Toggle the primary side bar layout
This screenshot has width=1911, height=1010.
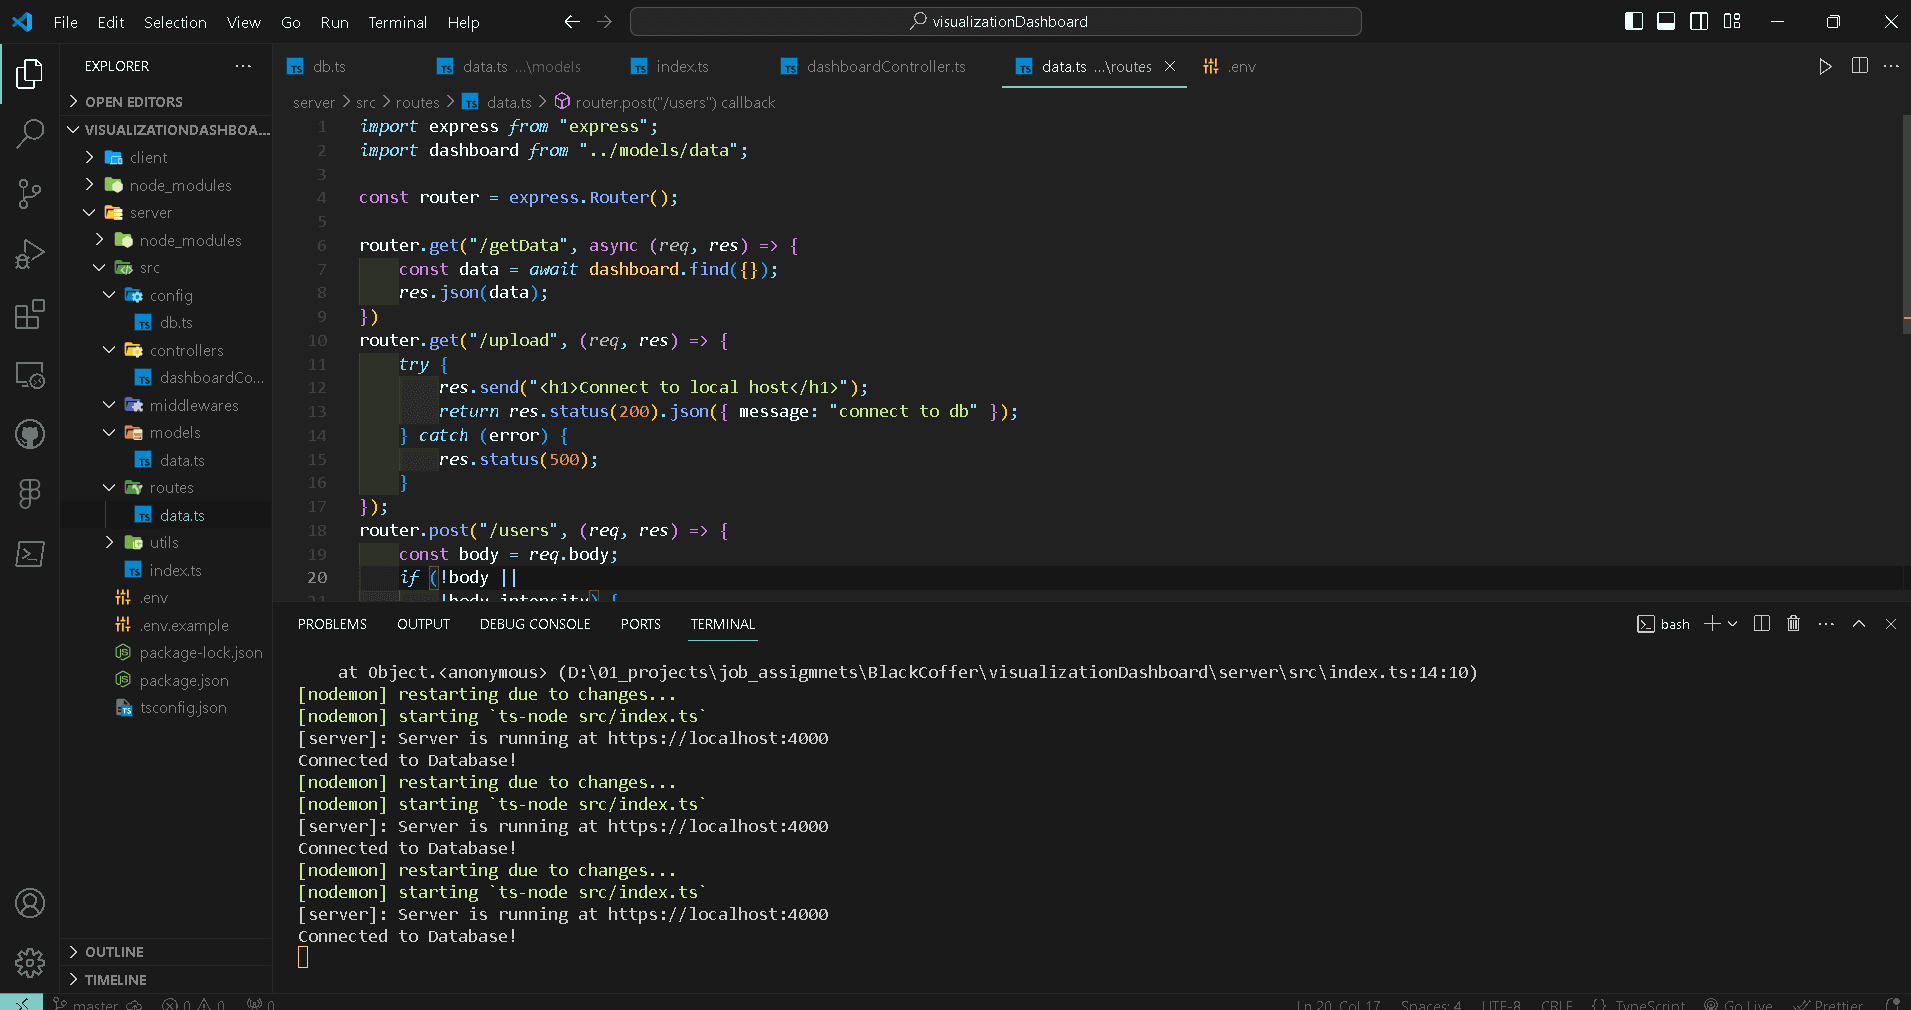(x=1634, y=21)
